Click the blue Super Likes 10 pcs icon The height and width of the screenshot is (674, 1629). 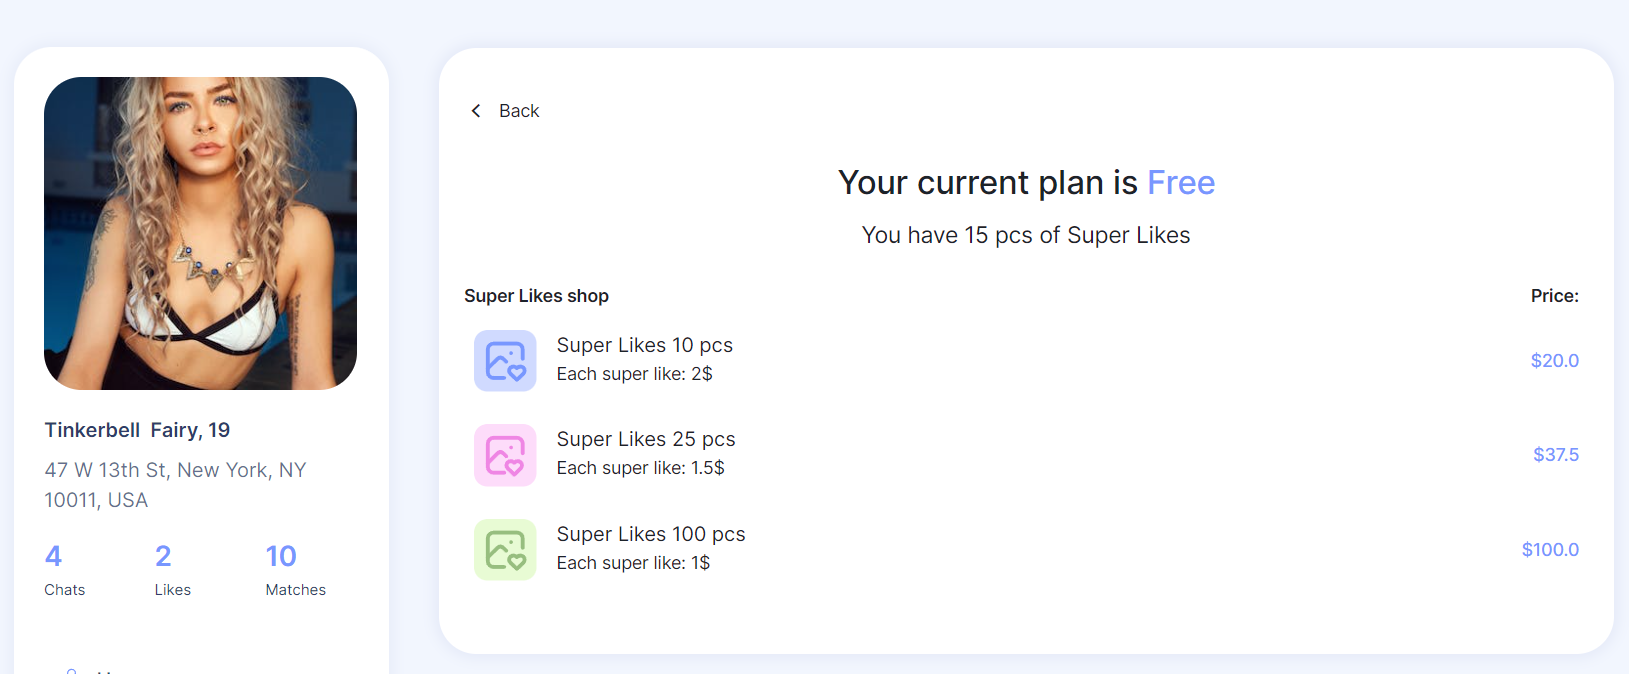[505, 360]
